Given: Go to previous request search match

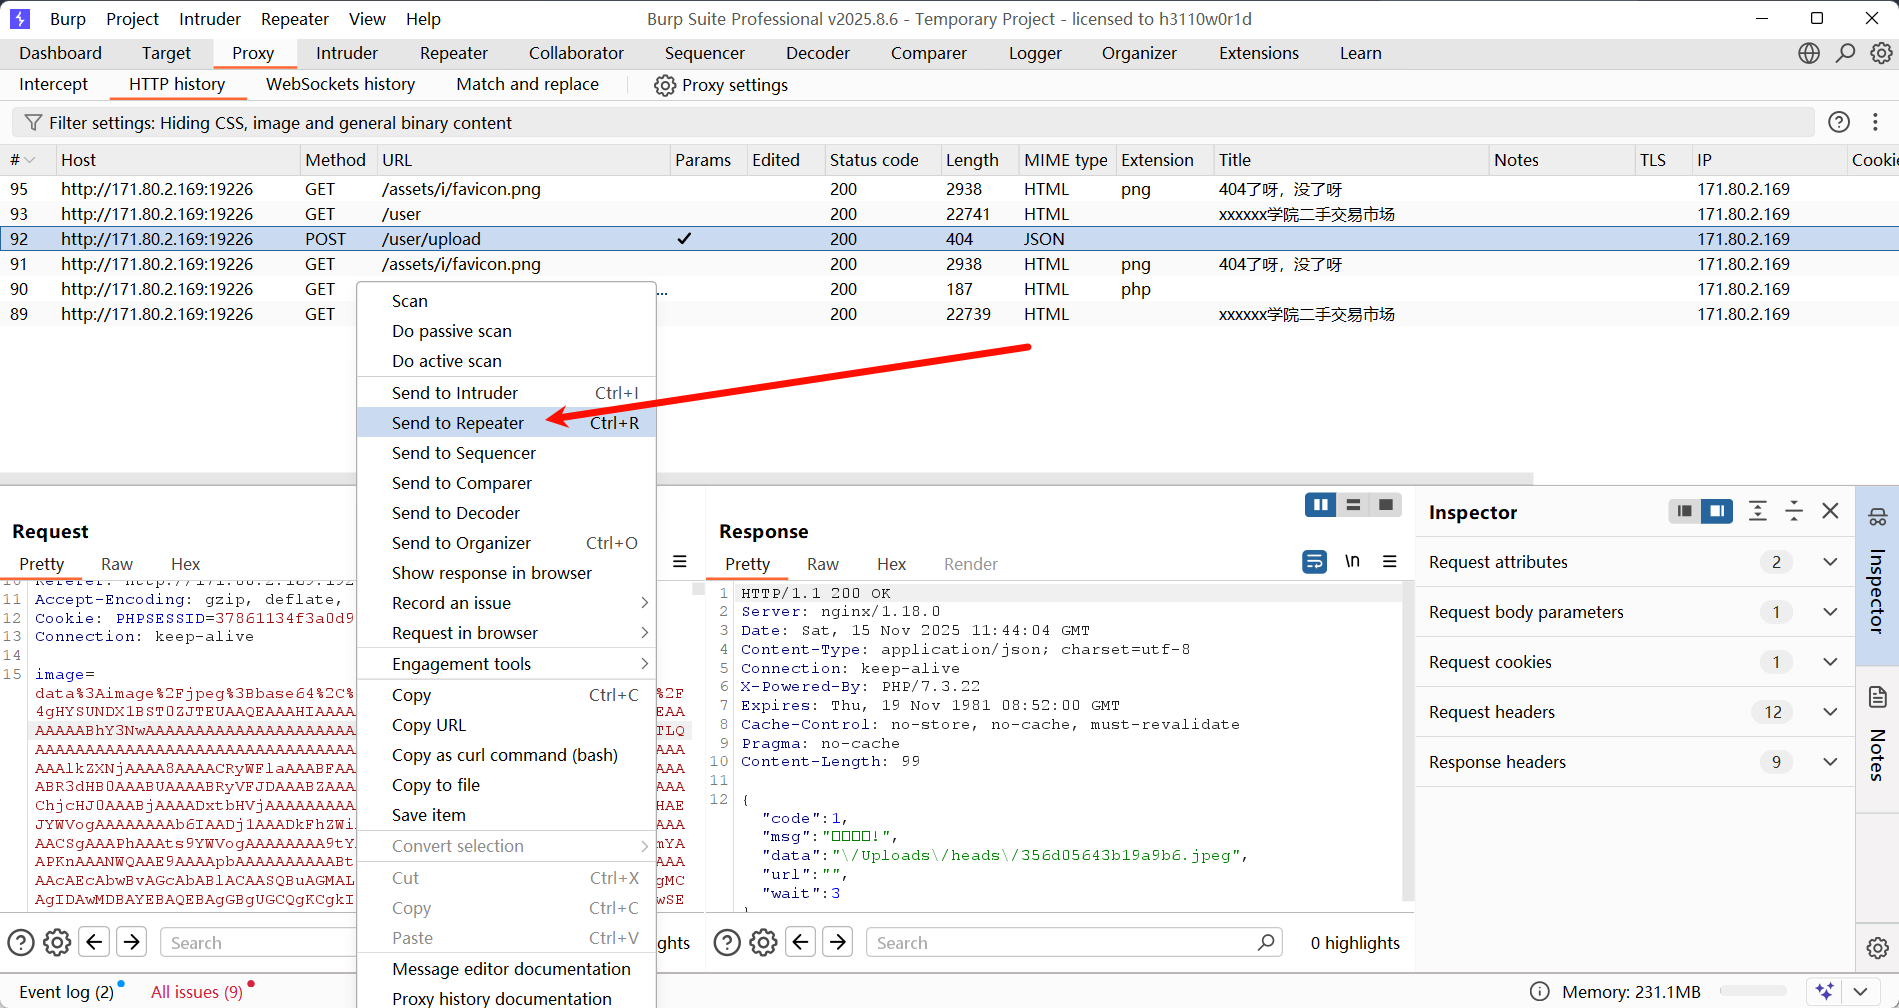Looking at the screenshot, I should tap(95, 942).
